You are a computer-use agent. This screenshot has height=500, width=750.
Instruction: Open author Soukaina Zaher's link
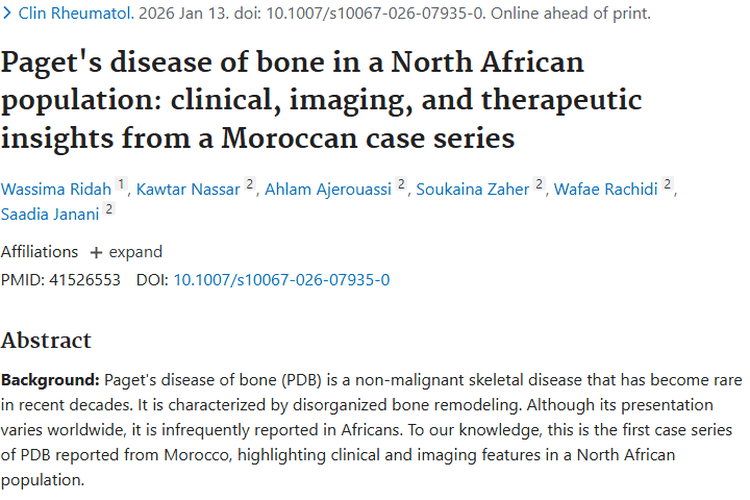[x=472, y=189]
